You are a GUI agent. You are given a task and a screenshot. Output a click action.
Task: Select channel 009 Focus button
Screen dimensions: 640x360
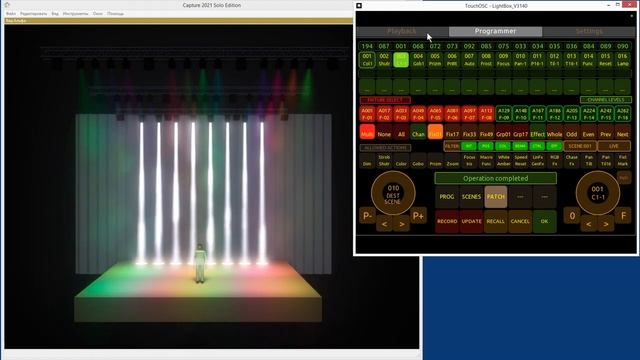503,60
